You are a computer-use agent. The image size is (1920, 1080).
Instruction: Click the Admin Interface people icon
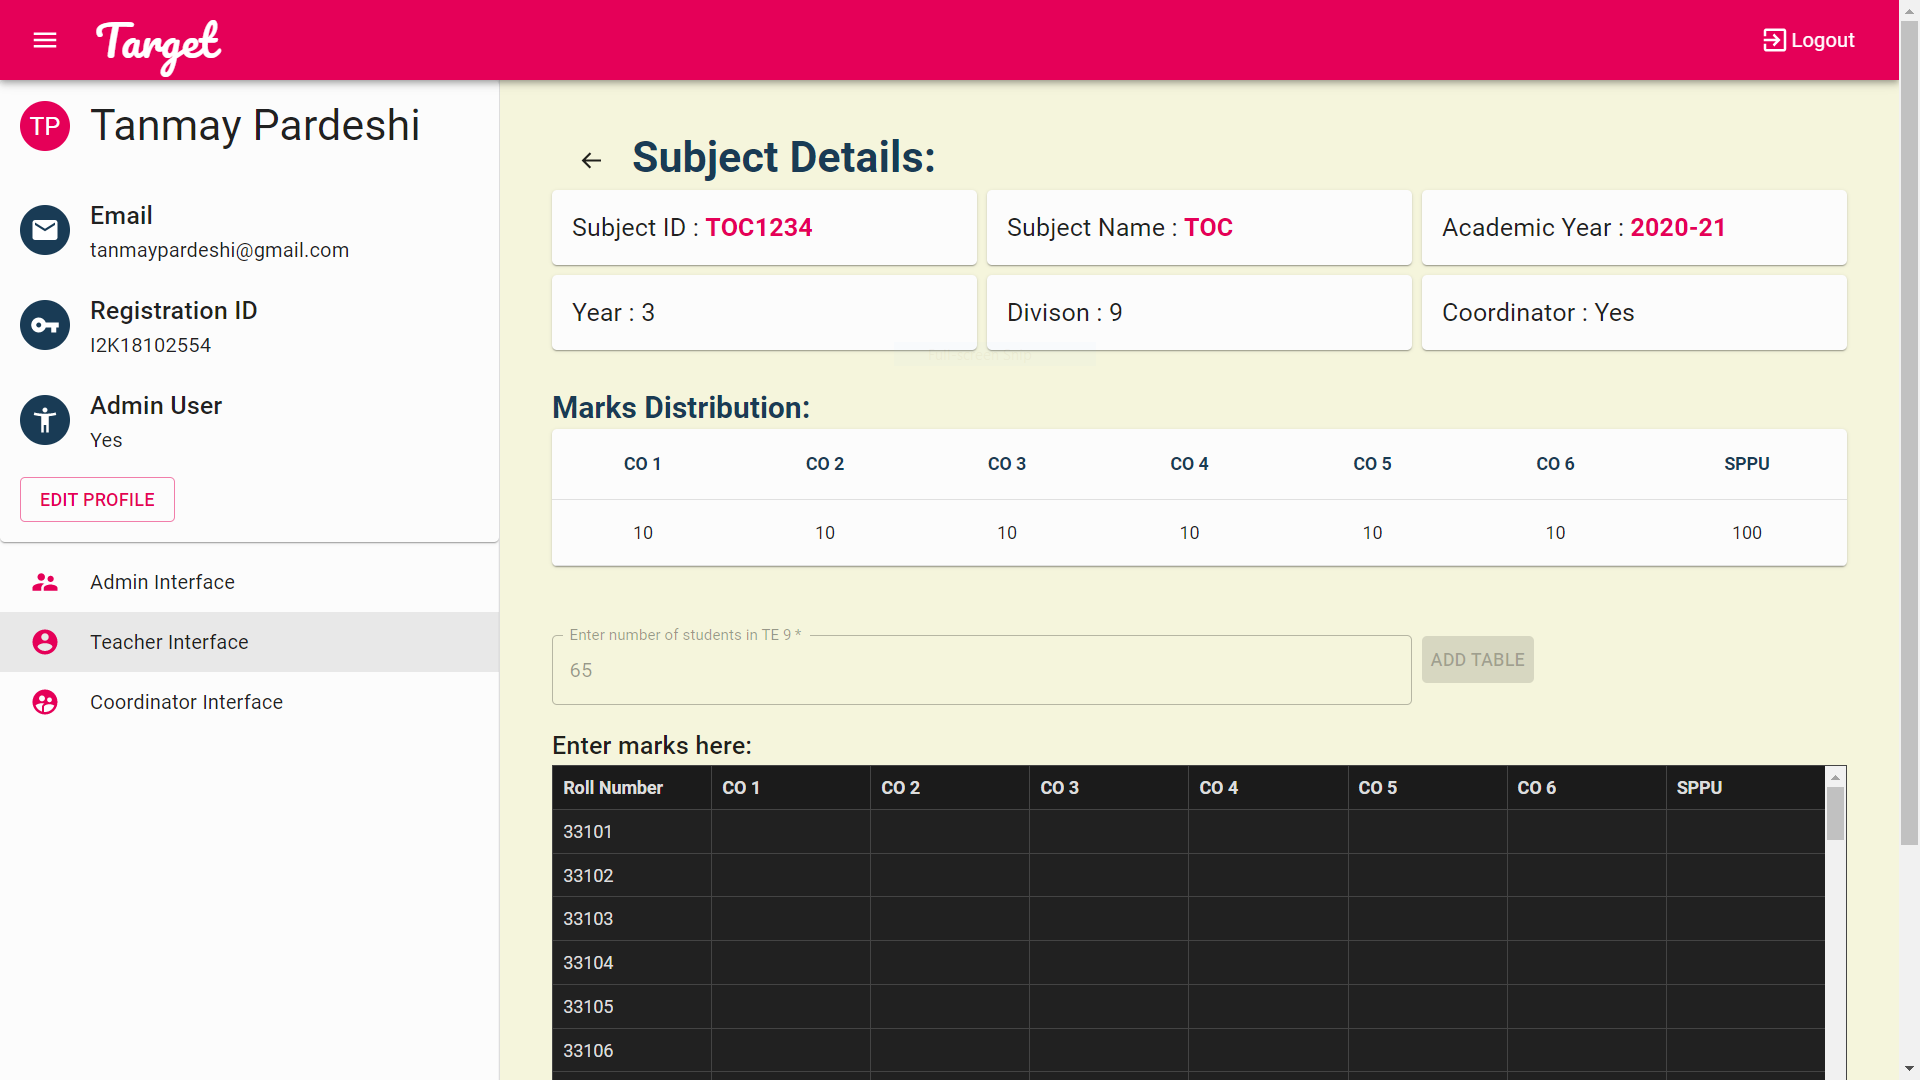pyautogui.click(x=45, y=582)
